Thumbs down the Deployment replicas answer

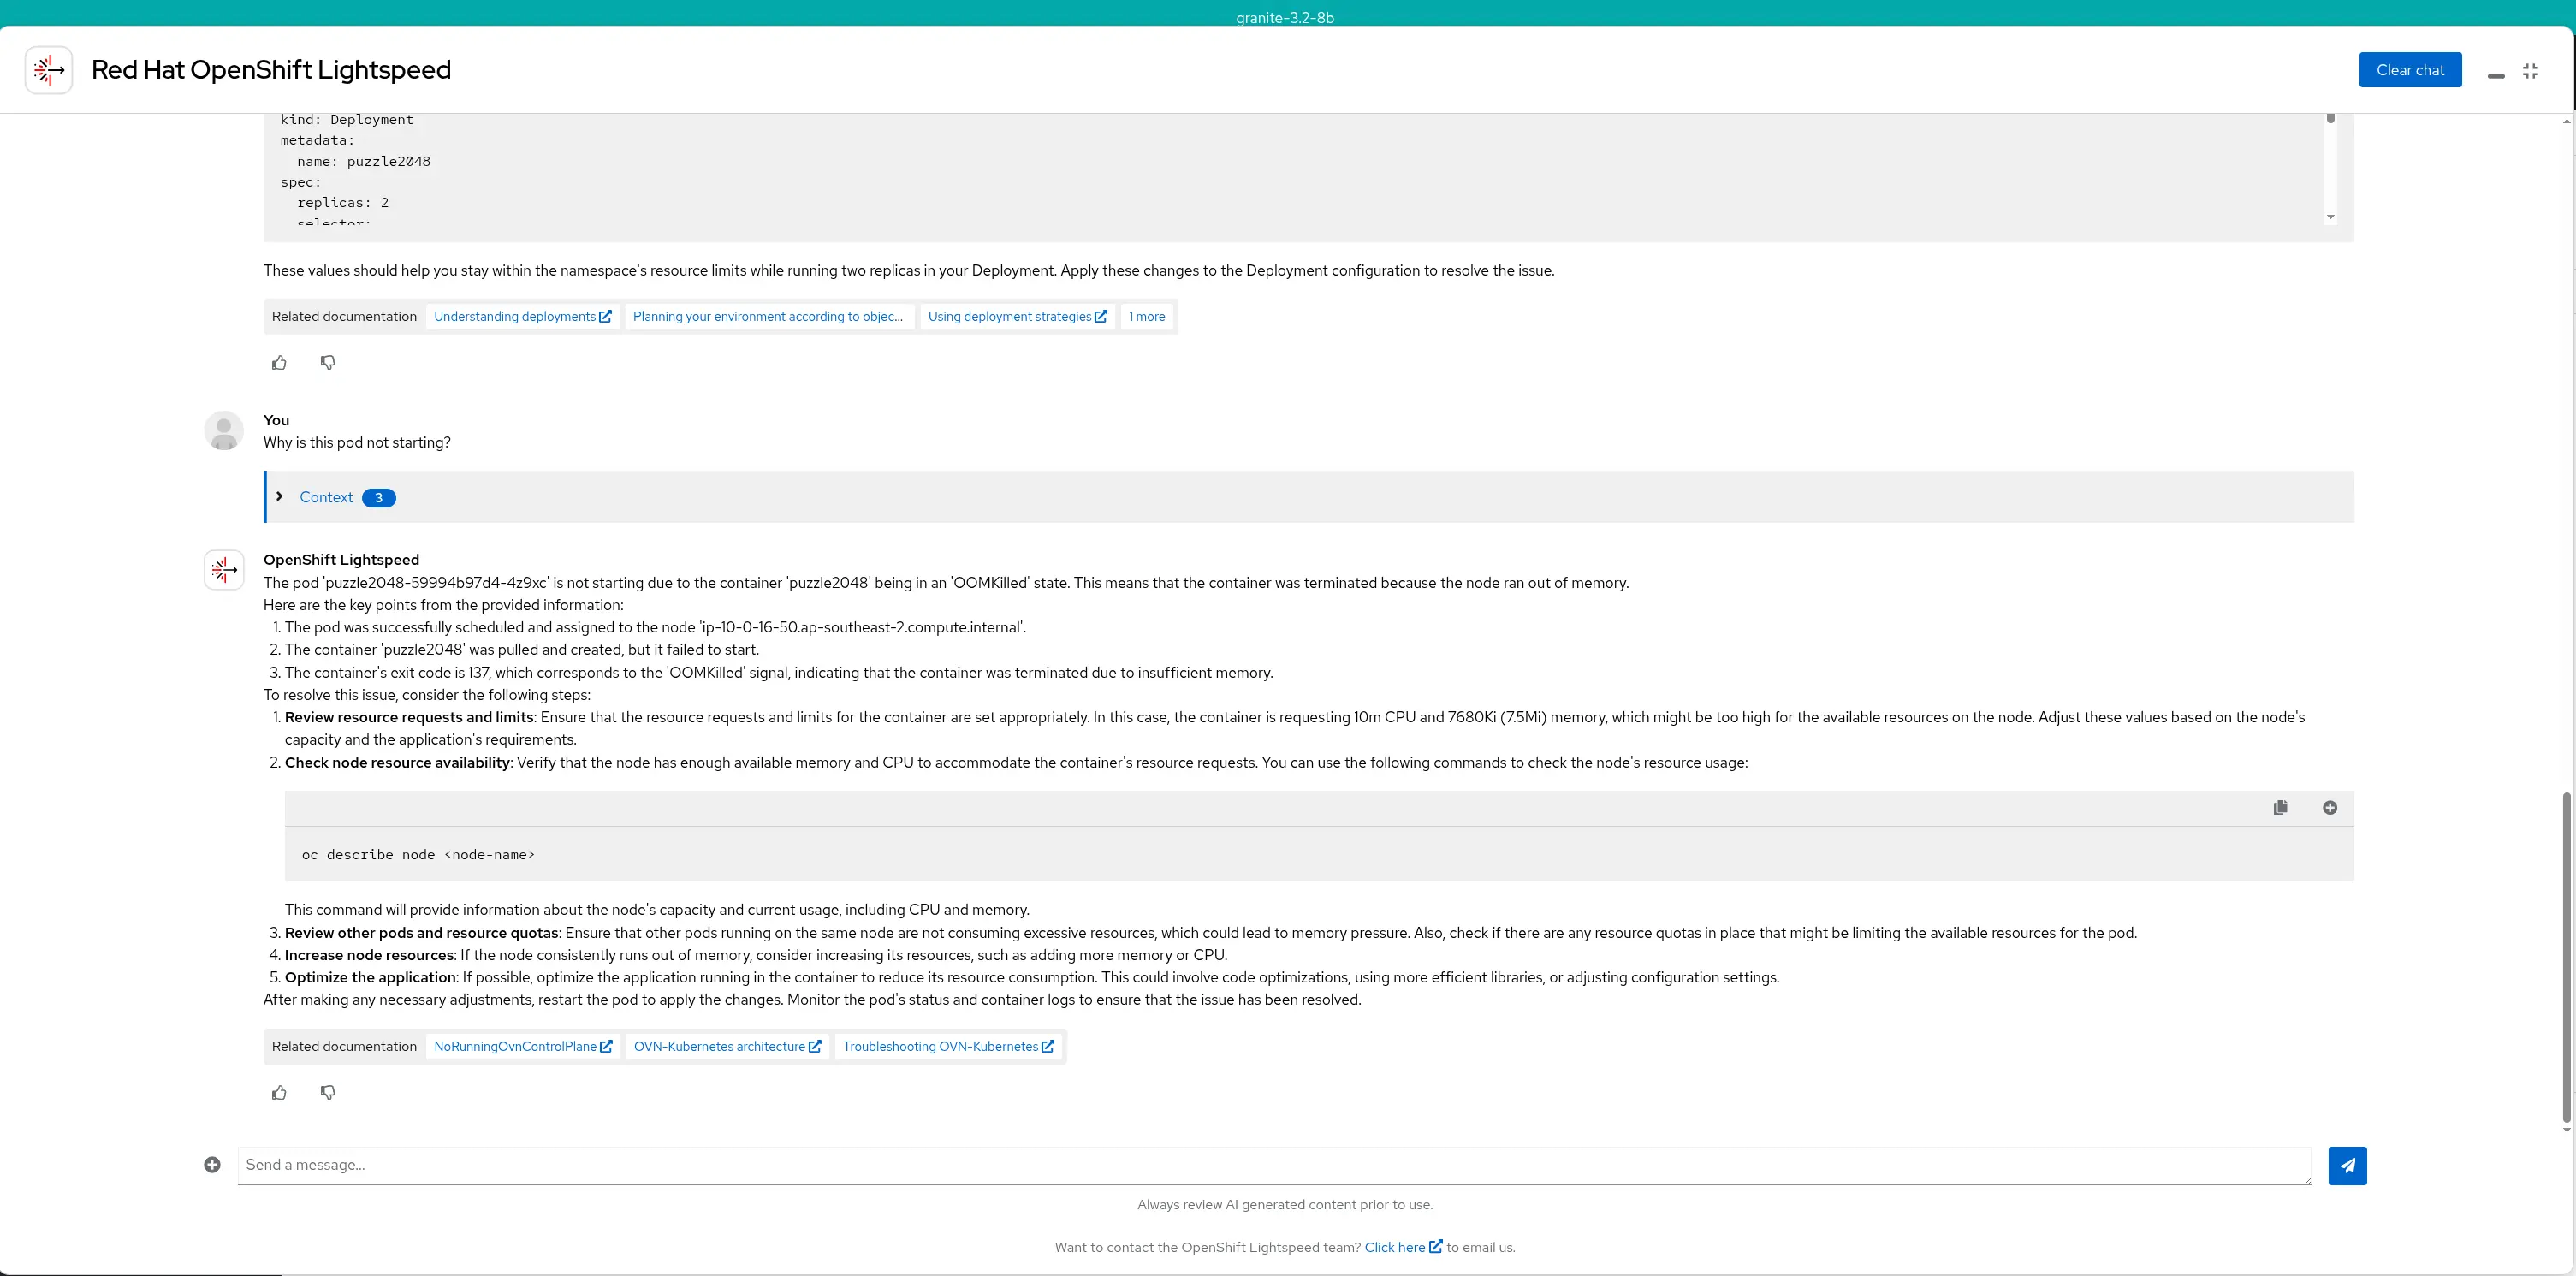pos(328,363)
